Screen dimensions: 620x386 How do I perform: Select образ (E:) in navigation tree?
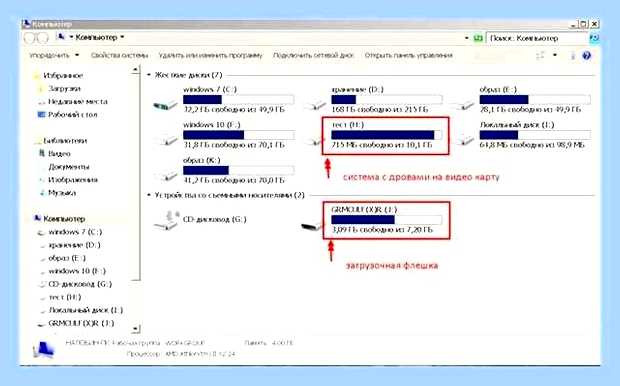pyautogui.click(x=67, y=258)
